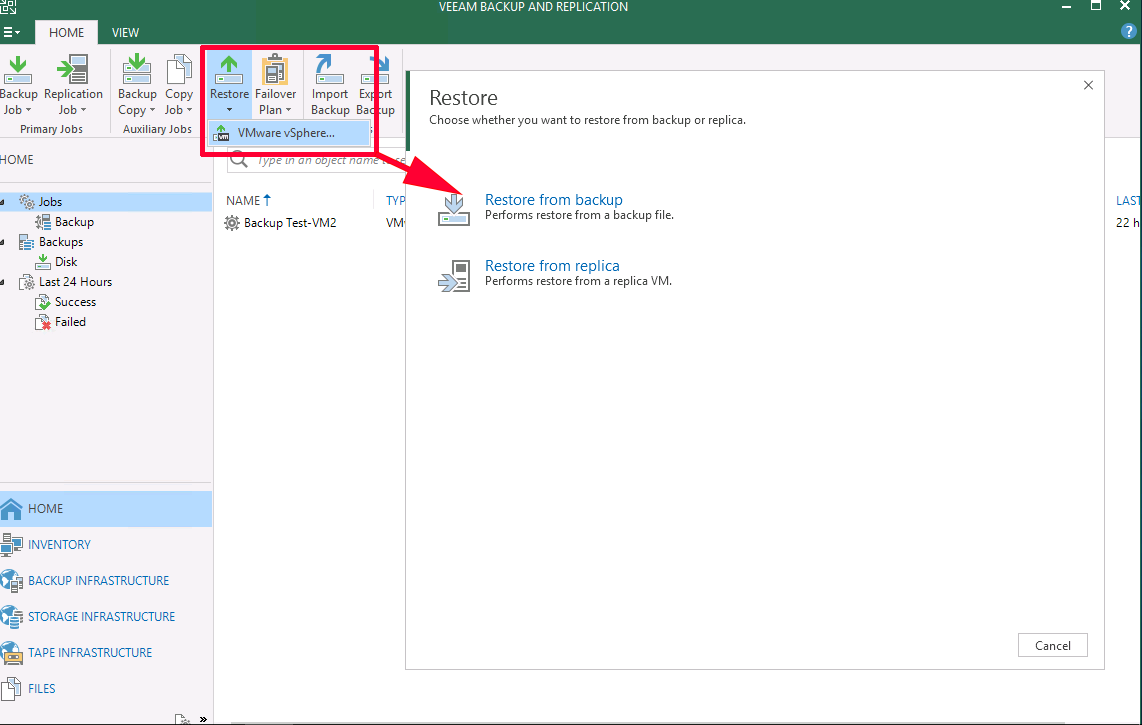Click the Copy Job ribbon icon
Screen dimensions: 1142x725
(x=178, y=71)
